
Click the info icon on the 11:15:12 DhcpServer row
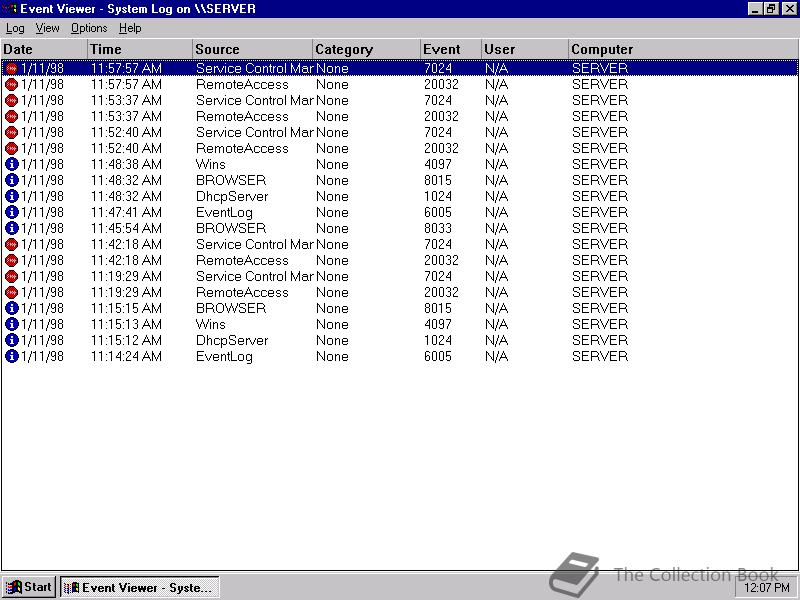tap(11, 340)
